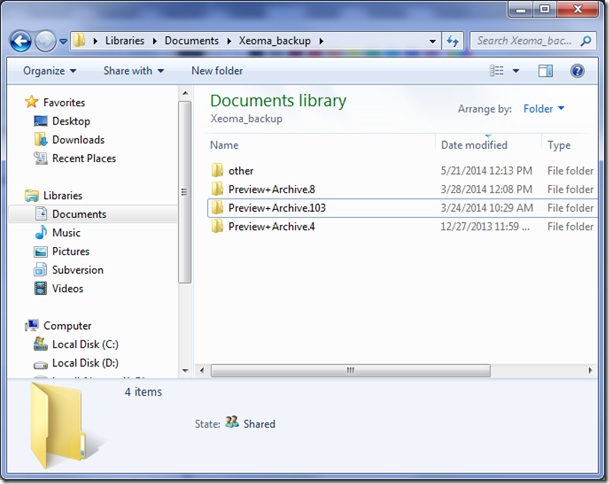Image resolution: width=609 pixels, height=484 pixels.
Task: Open the Pictures library
Action: (x=71, y=251)
